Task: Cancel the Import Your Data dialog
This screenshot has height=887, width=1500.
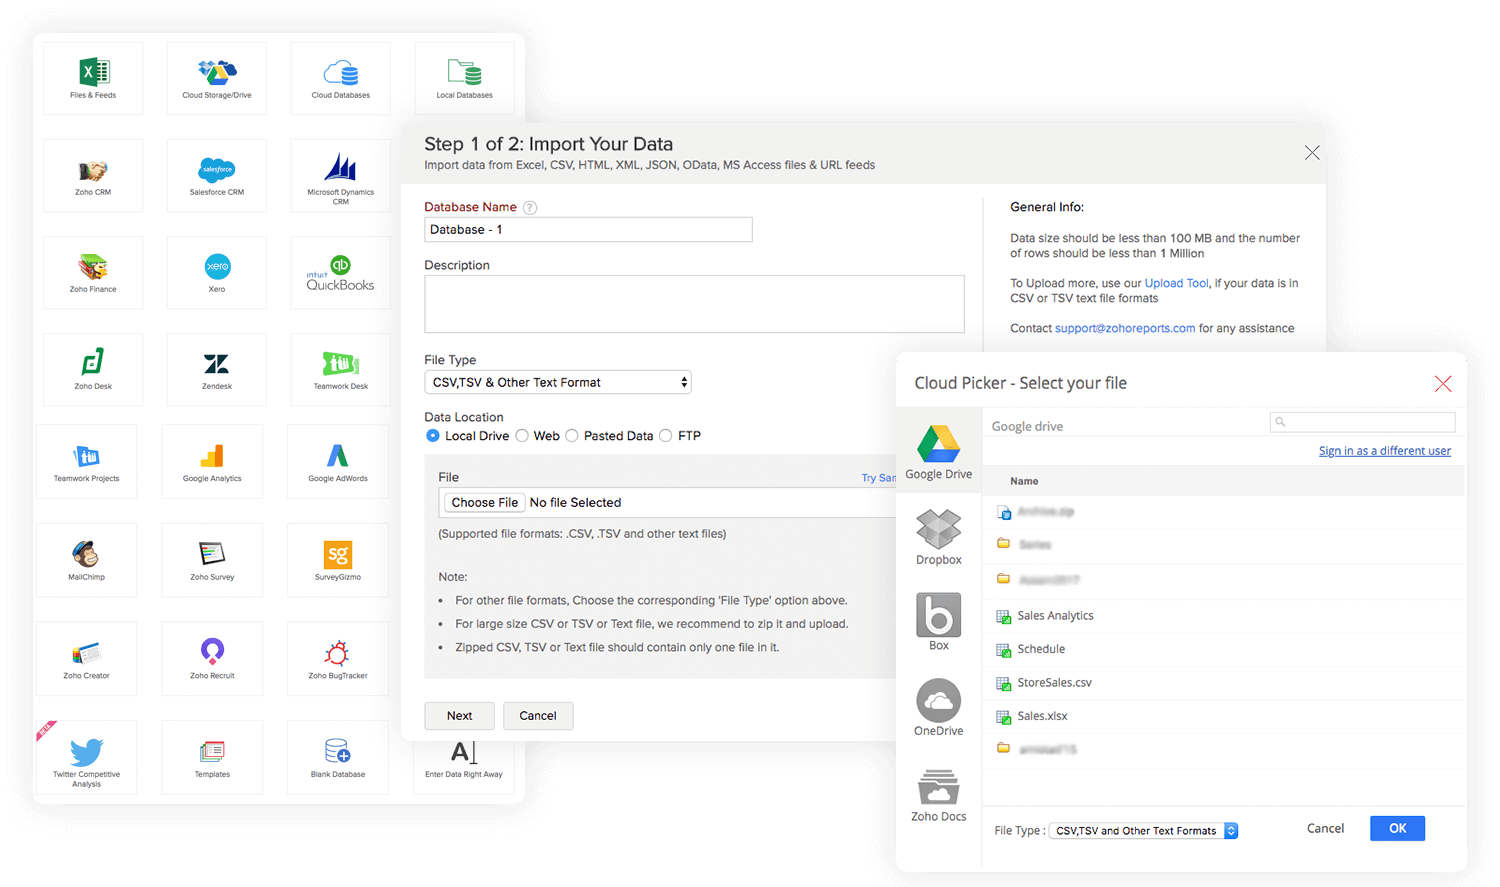Action: point(538,716)
